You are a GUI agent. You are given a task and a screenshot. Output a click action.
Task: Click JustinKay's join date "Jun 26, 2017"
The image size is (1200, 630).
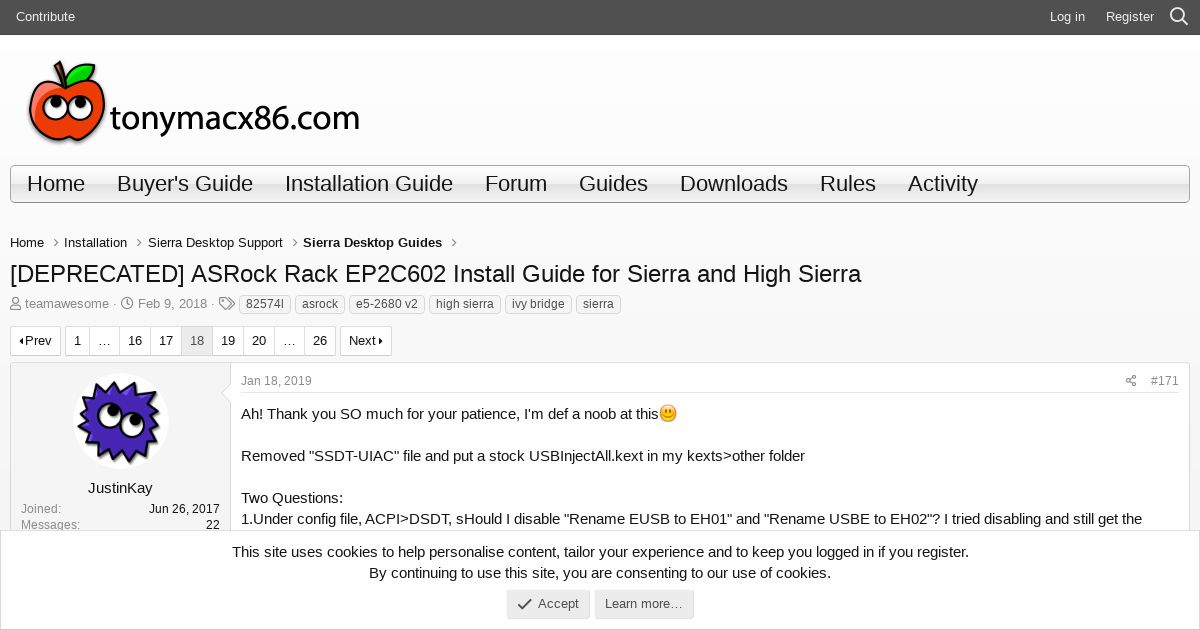click(184, 509)
